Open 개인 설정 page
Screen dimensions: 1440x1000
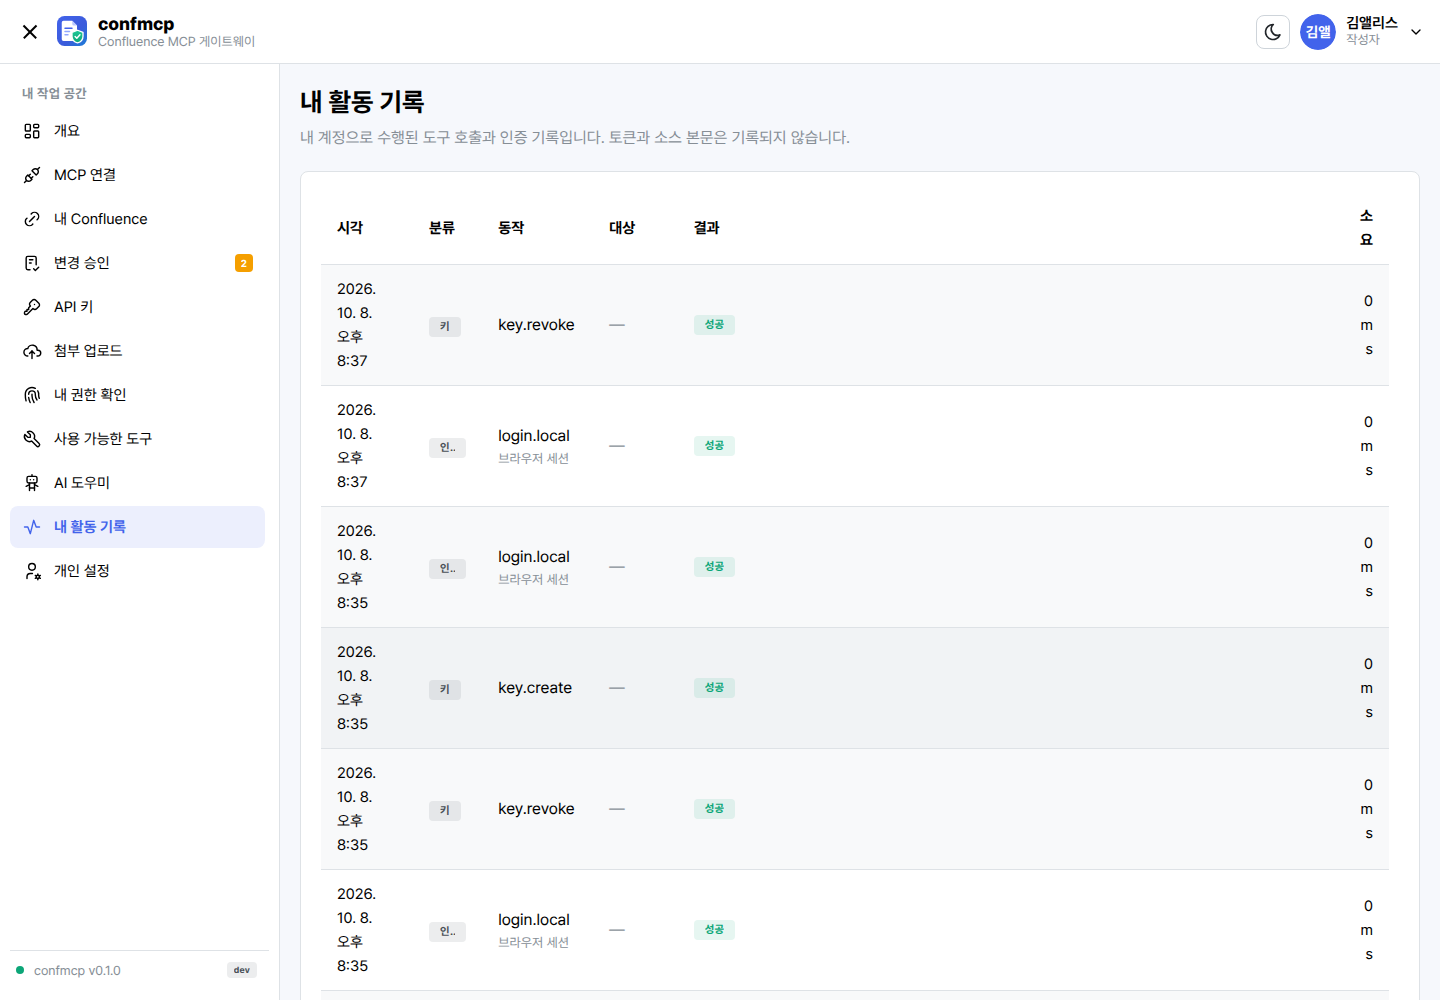point(137,571)
